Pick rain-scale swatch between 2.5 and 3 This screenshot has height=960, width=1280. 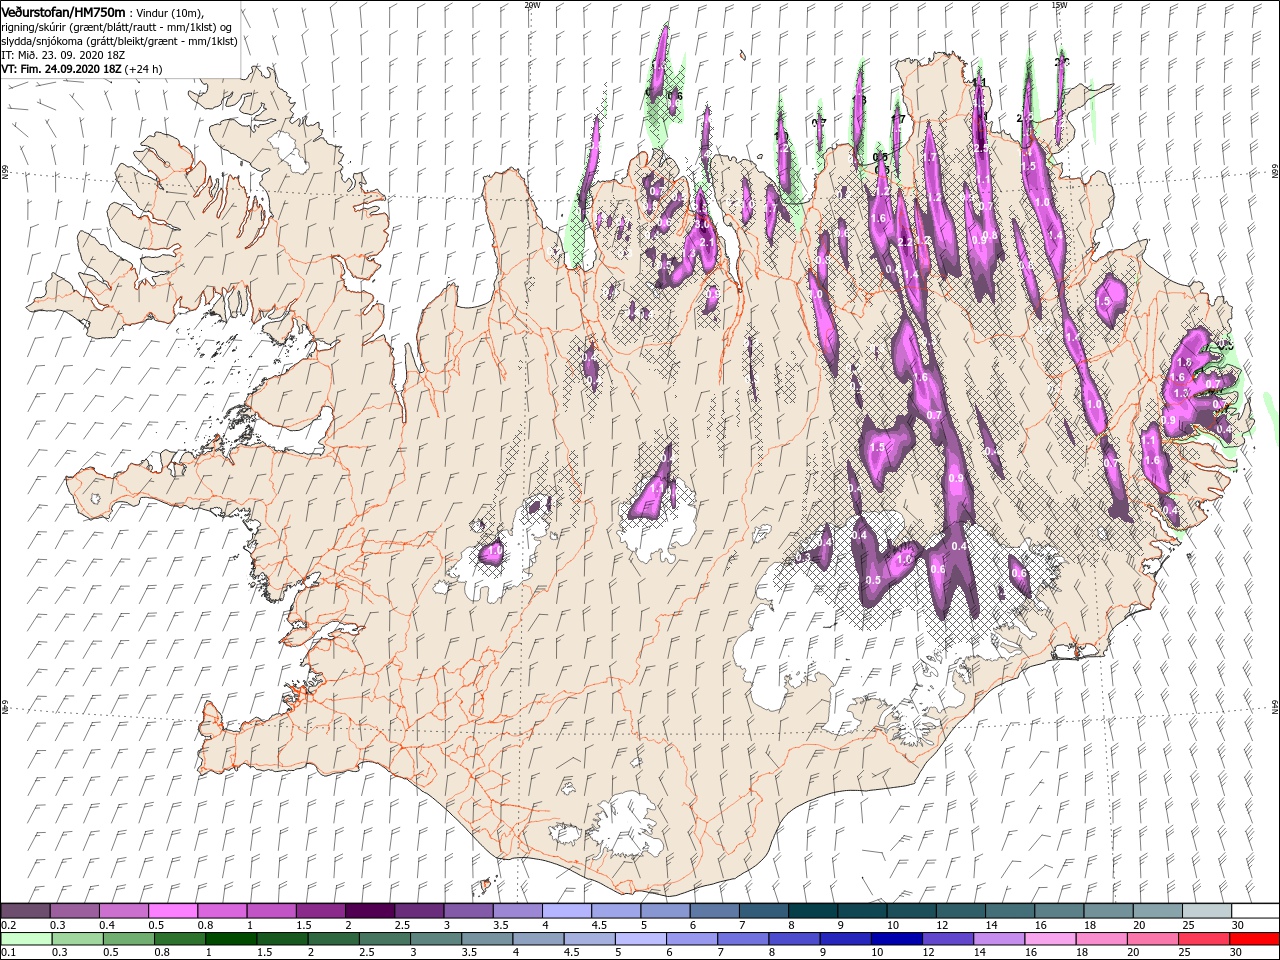coord(385,939)
